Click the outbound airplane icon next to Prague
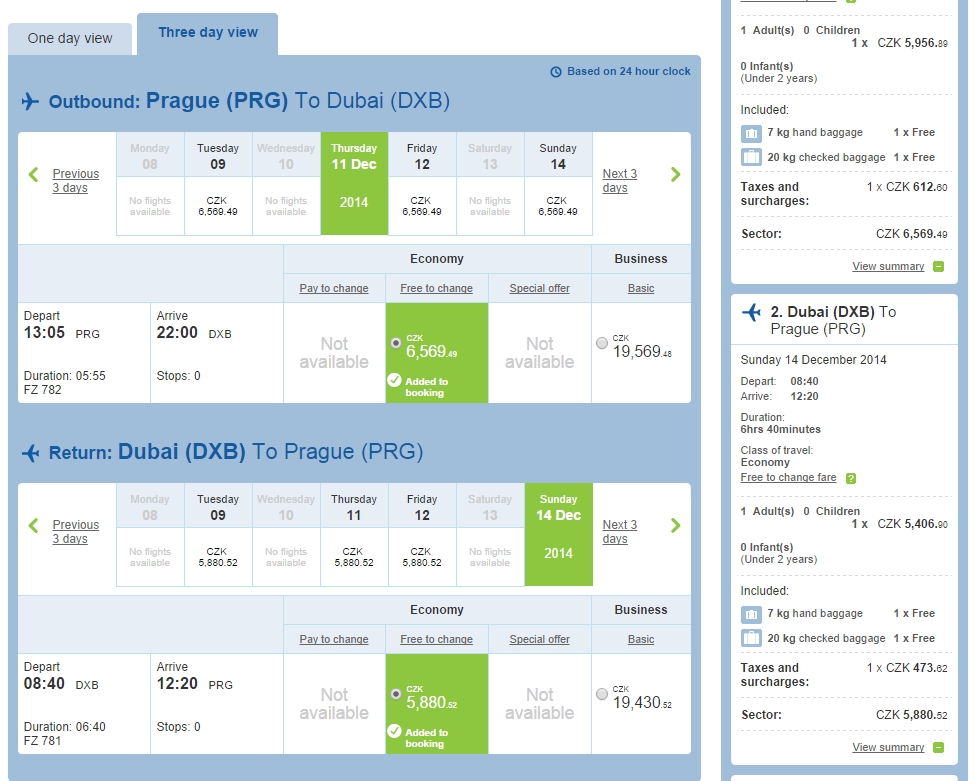This screenshot has width=977, height=781. click(31, 101)
